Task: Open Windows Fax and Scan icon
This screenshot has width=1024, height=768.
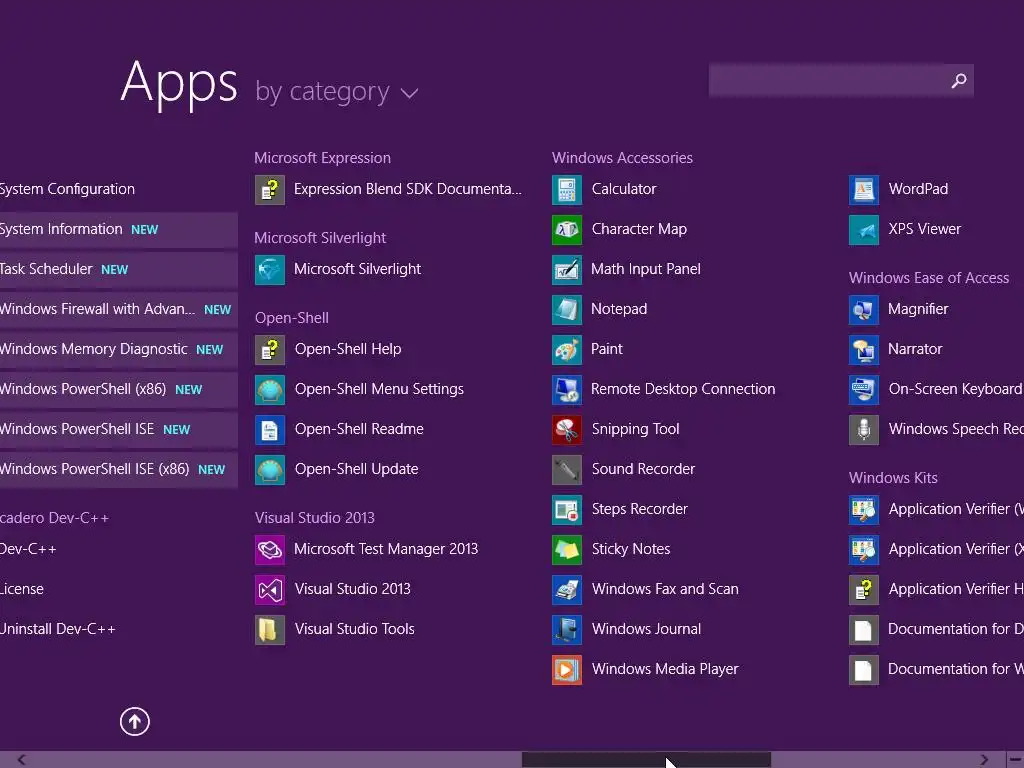Action: tap(566, 590)
